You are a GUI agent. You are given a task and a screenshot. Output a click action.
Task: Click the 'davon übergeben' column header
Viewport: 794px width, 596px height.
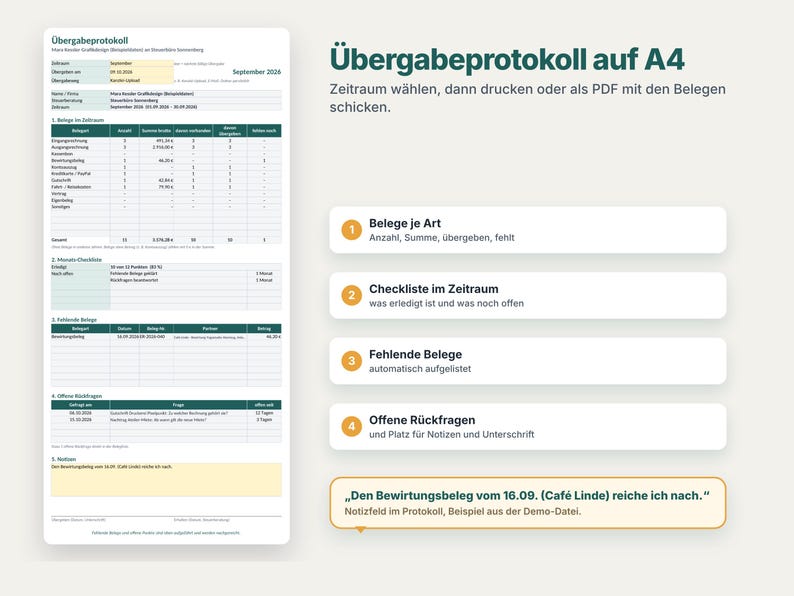click(x=230, y=131)
